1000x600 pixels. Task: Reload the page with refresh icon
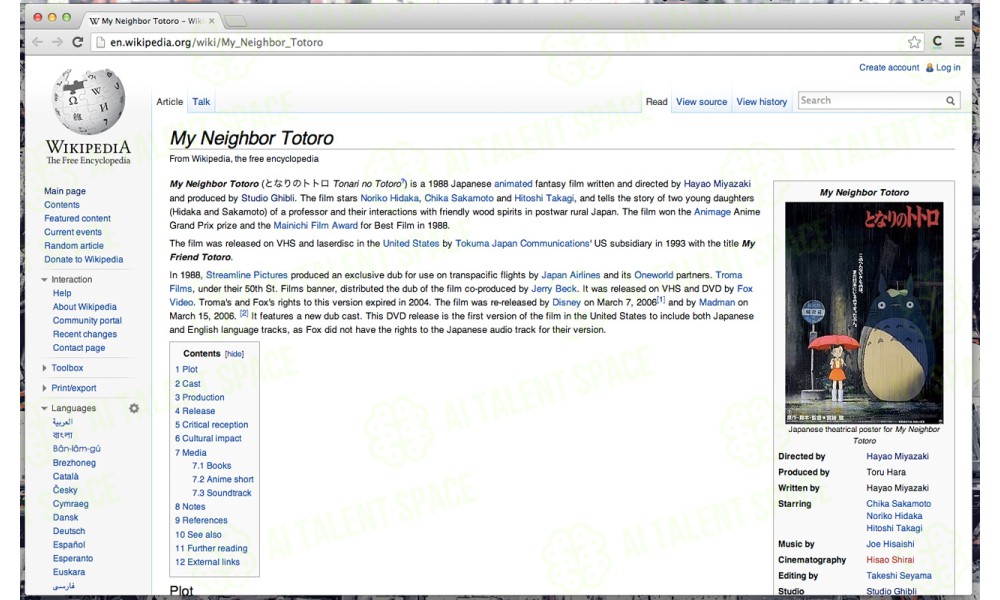(77, 42)
